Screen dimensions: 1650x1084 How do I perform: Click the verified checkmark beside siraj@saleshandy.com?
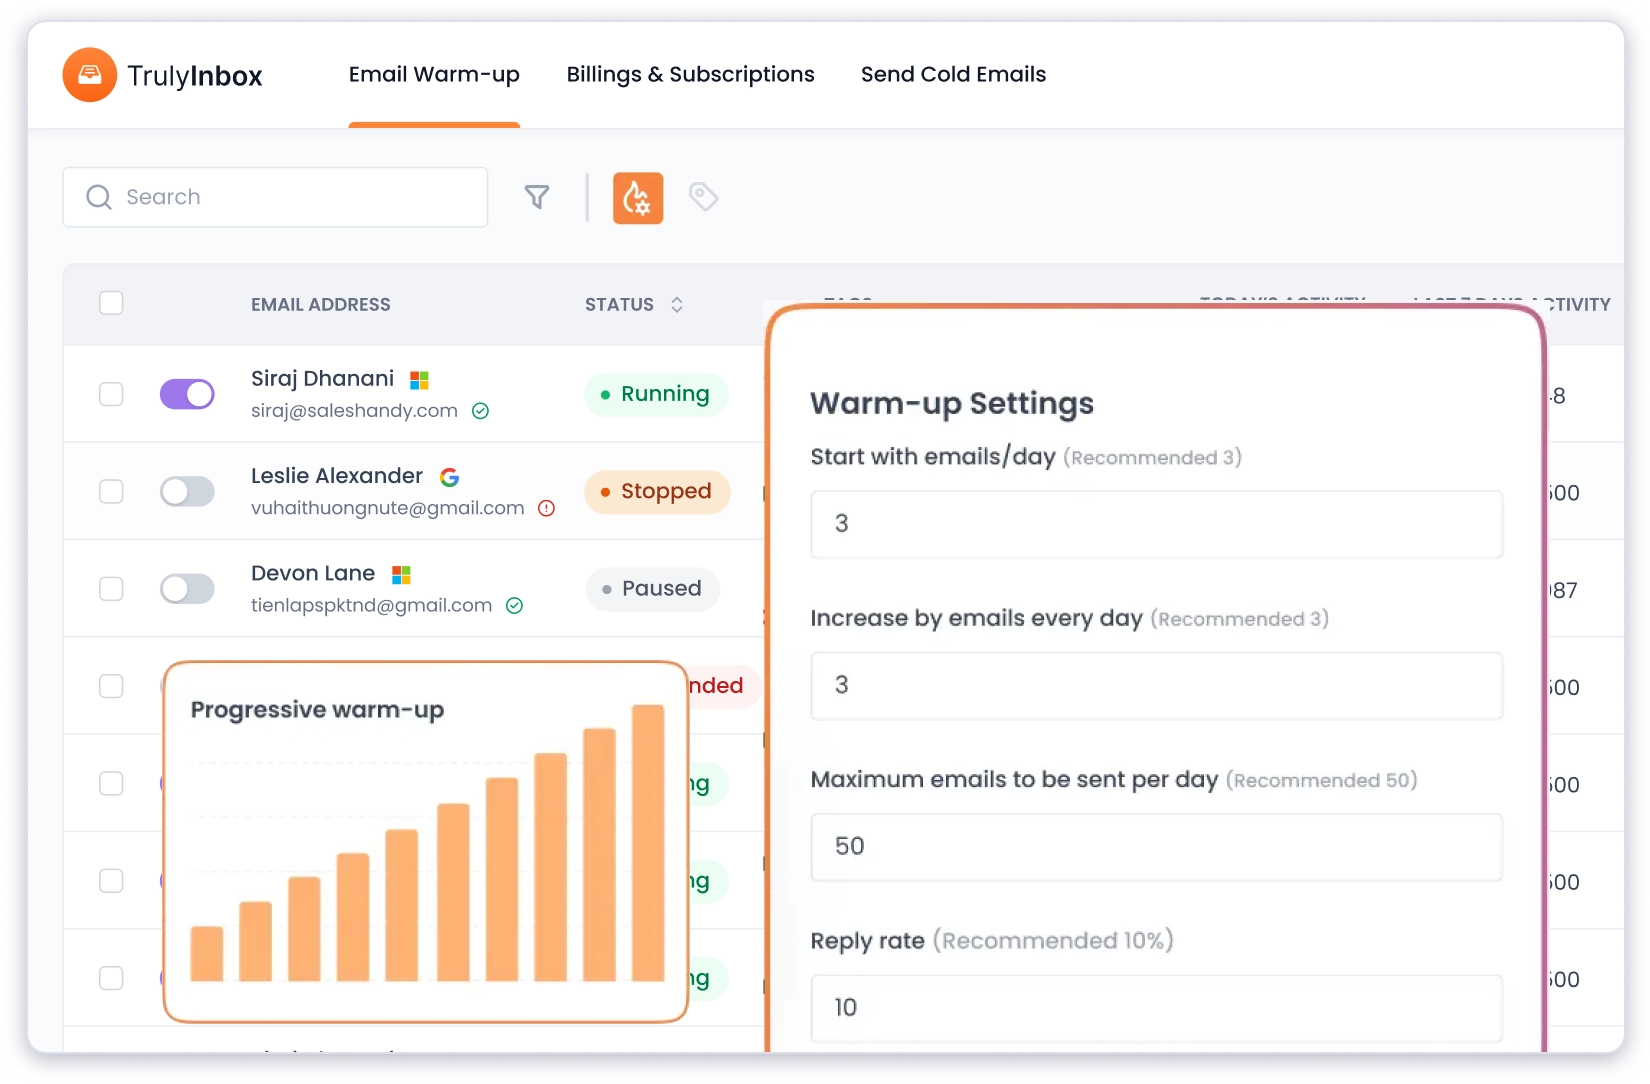pyautogui.click(x=480, y=411)
